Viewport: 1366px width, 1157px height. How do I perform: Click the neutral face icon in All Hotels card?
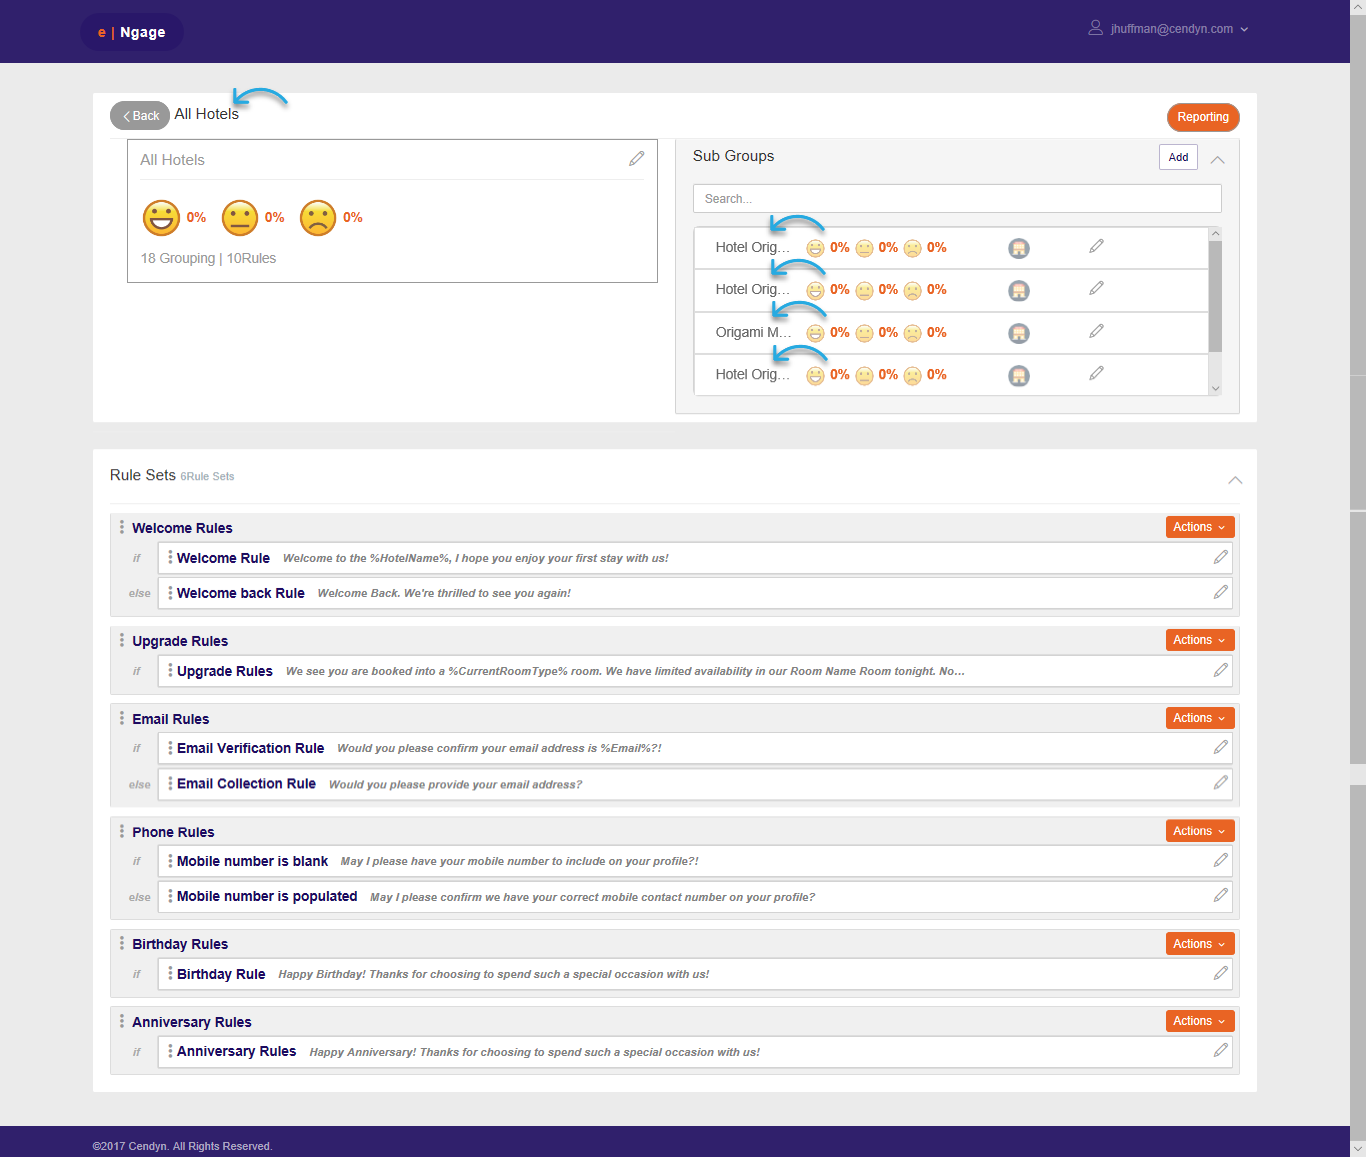(x=240, y=217)
